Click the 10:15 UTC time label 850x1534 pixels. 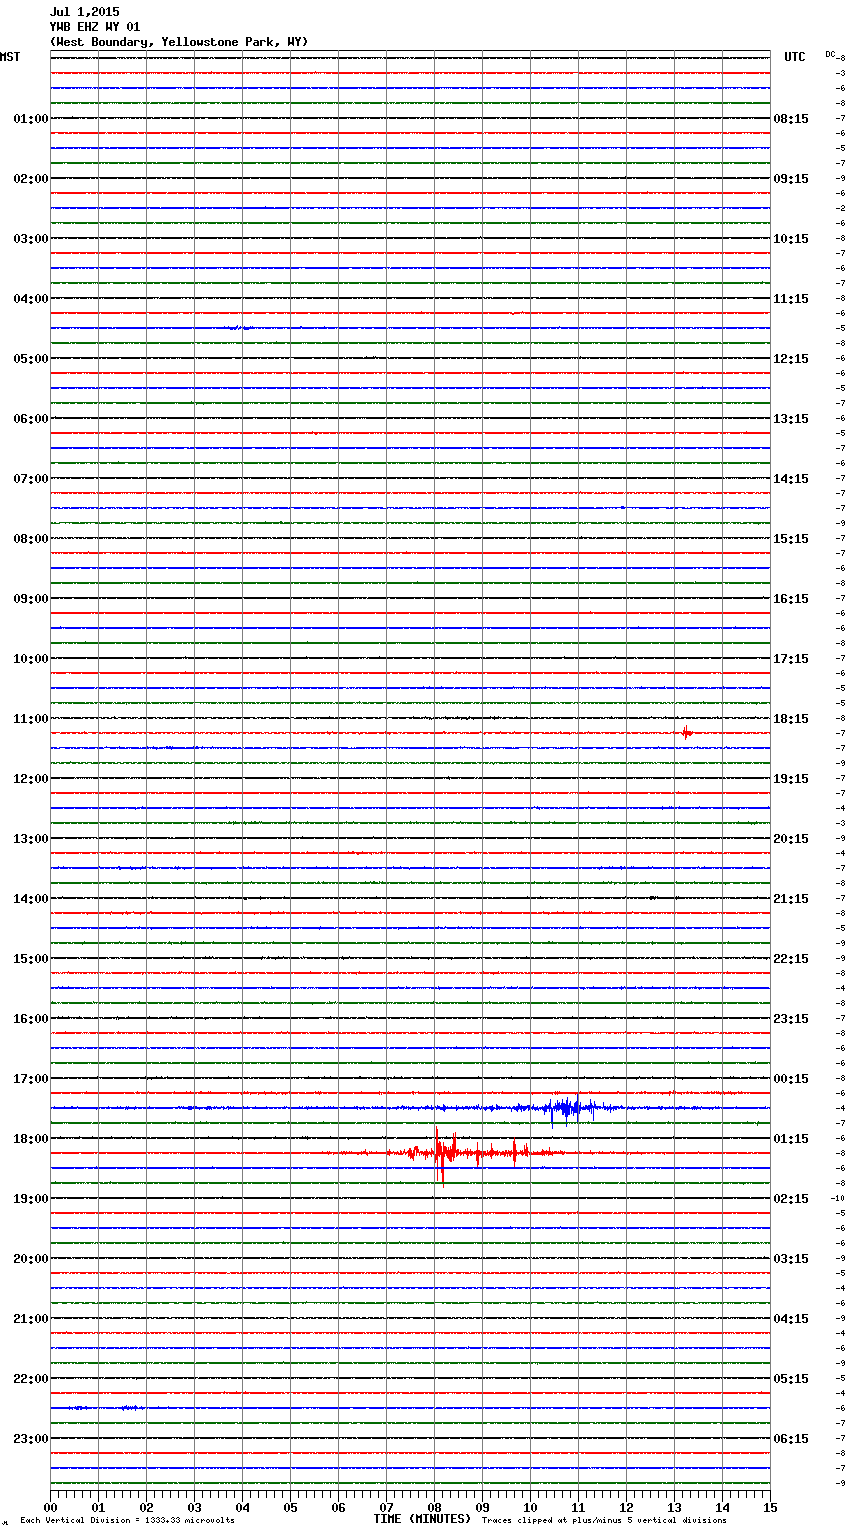click(x=791, y=239)
